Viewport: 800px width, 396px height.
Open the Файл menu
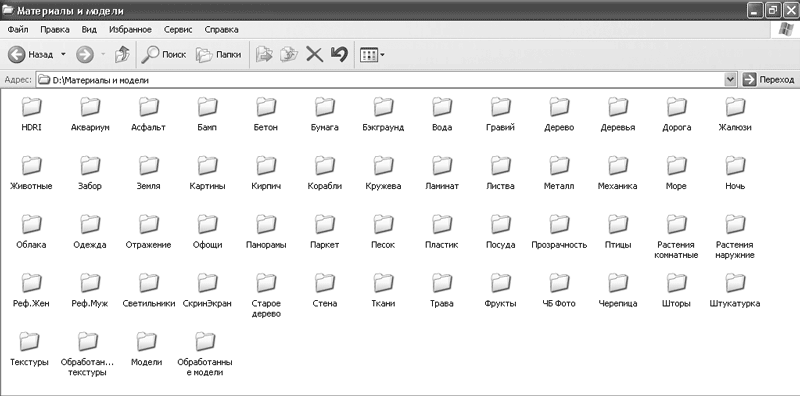tap(18, 30)
